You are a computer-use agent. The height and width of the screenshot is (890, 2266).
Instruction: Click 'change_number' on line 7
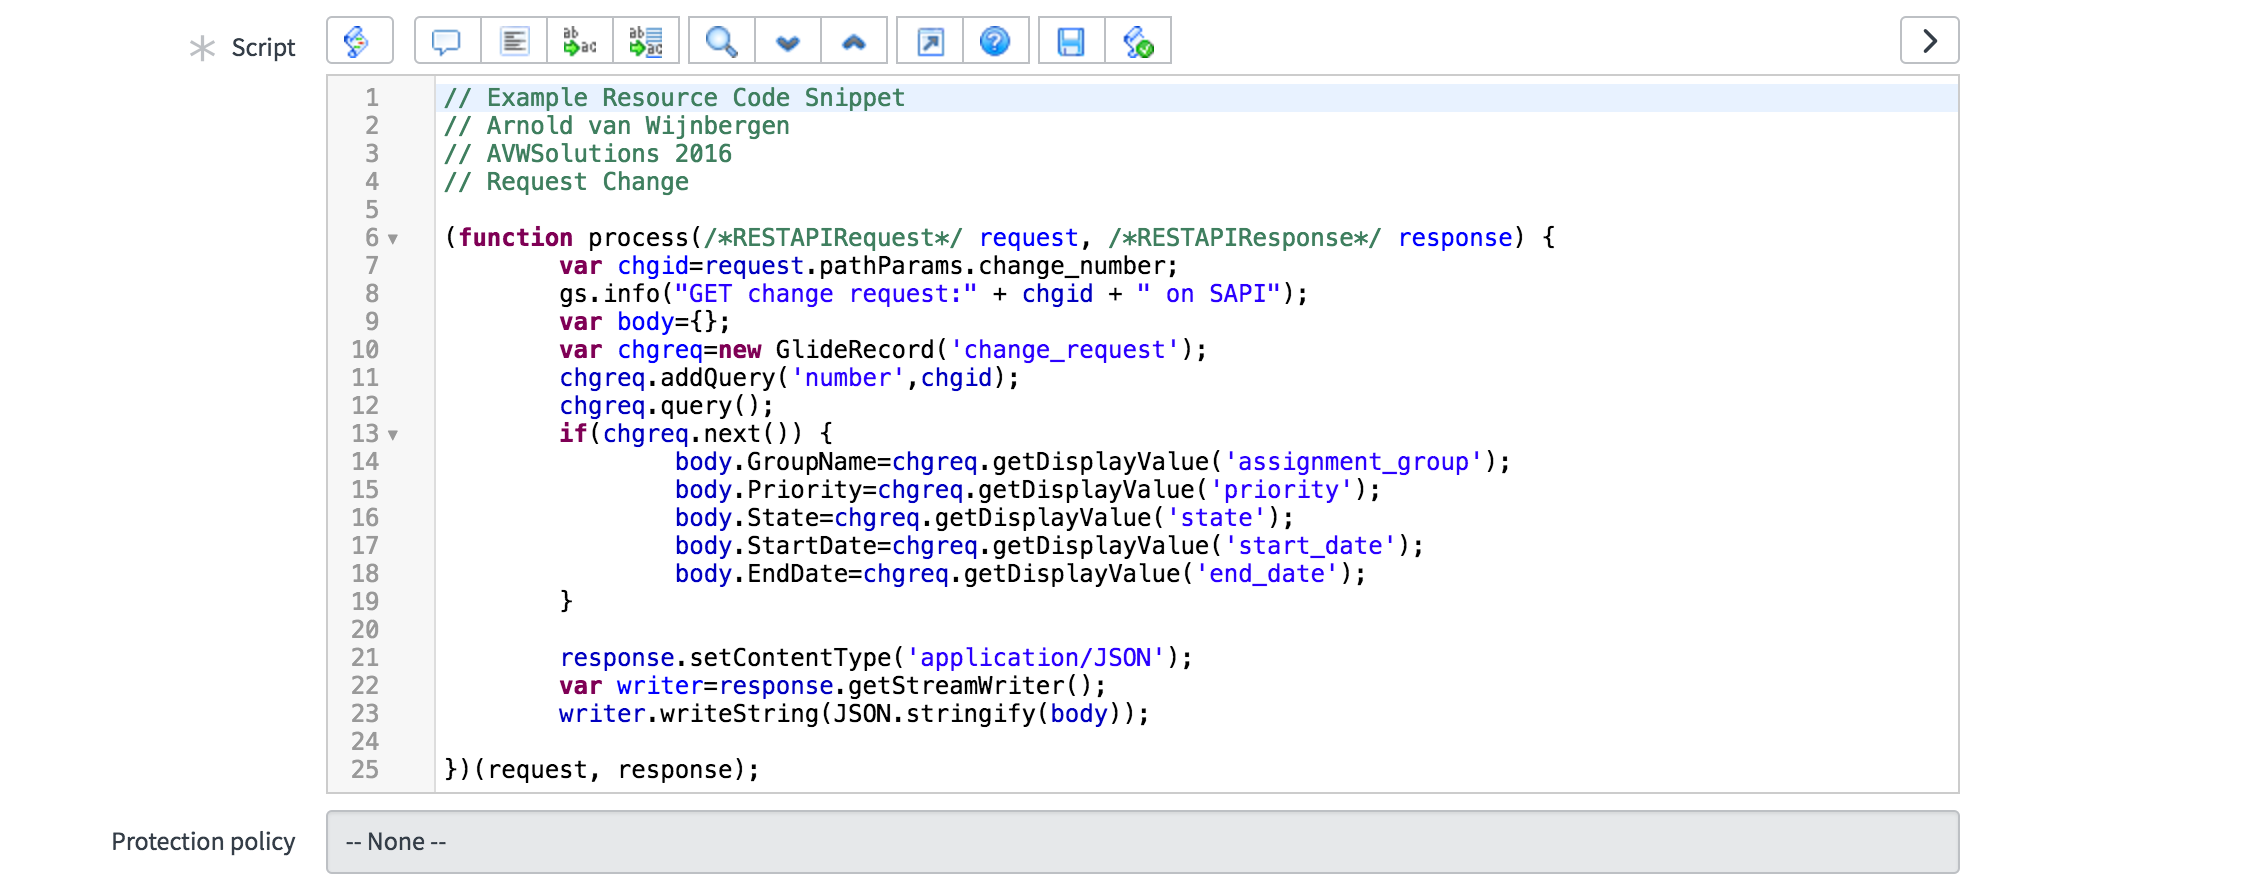[1071, 265]
